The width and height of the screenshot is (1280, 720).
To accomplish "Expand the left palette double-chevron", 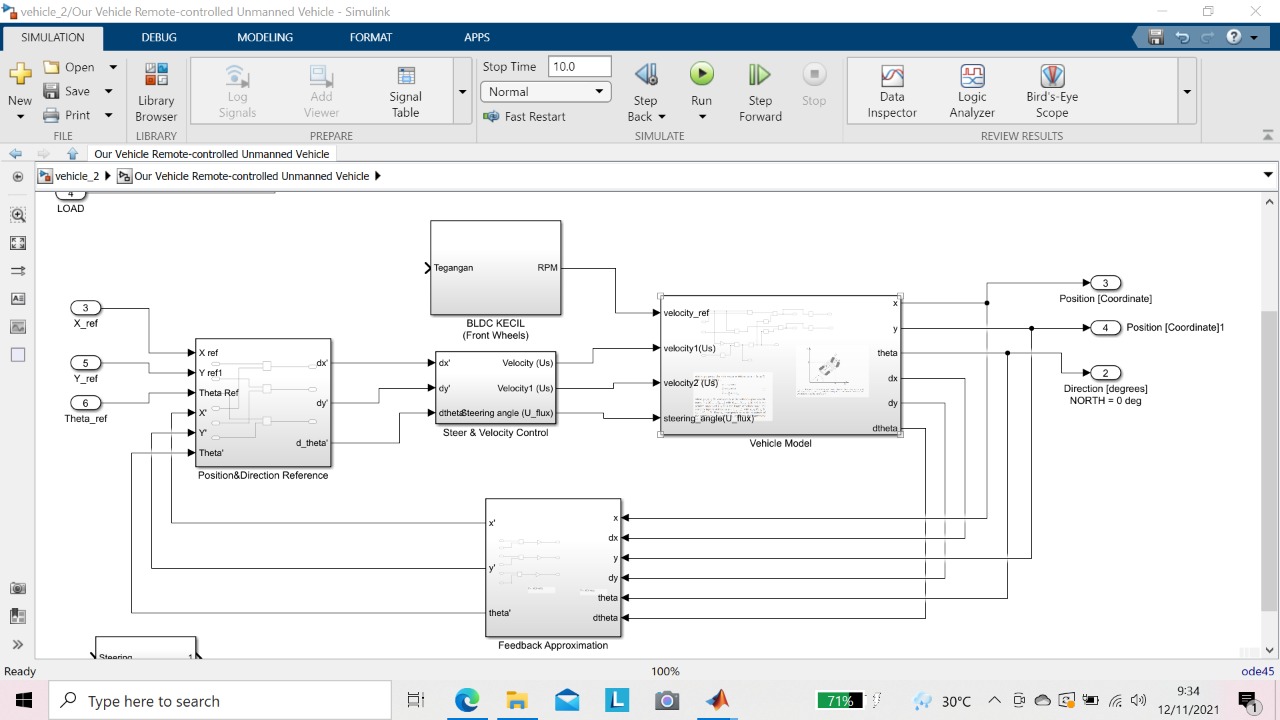I will click(x=18, y=645).
